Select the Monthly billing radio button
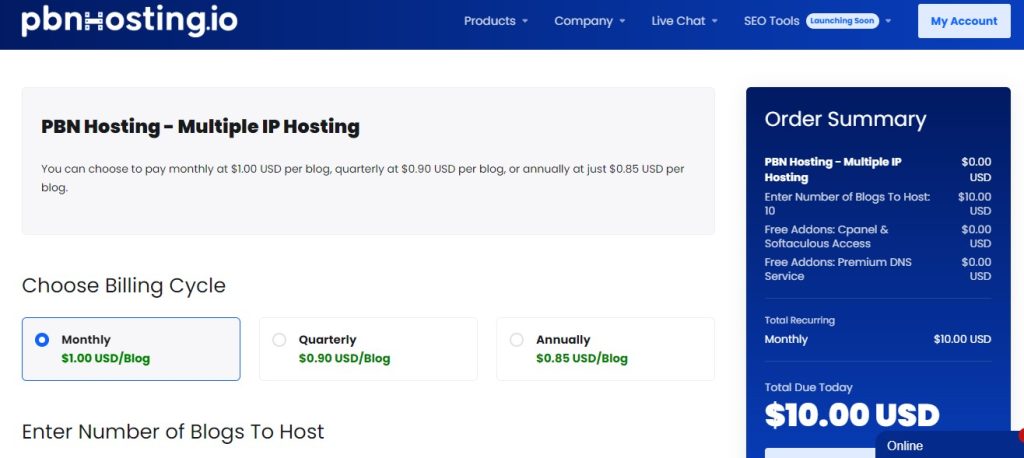 point(42,340)
